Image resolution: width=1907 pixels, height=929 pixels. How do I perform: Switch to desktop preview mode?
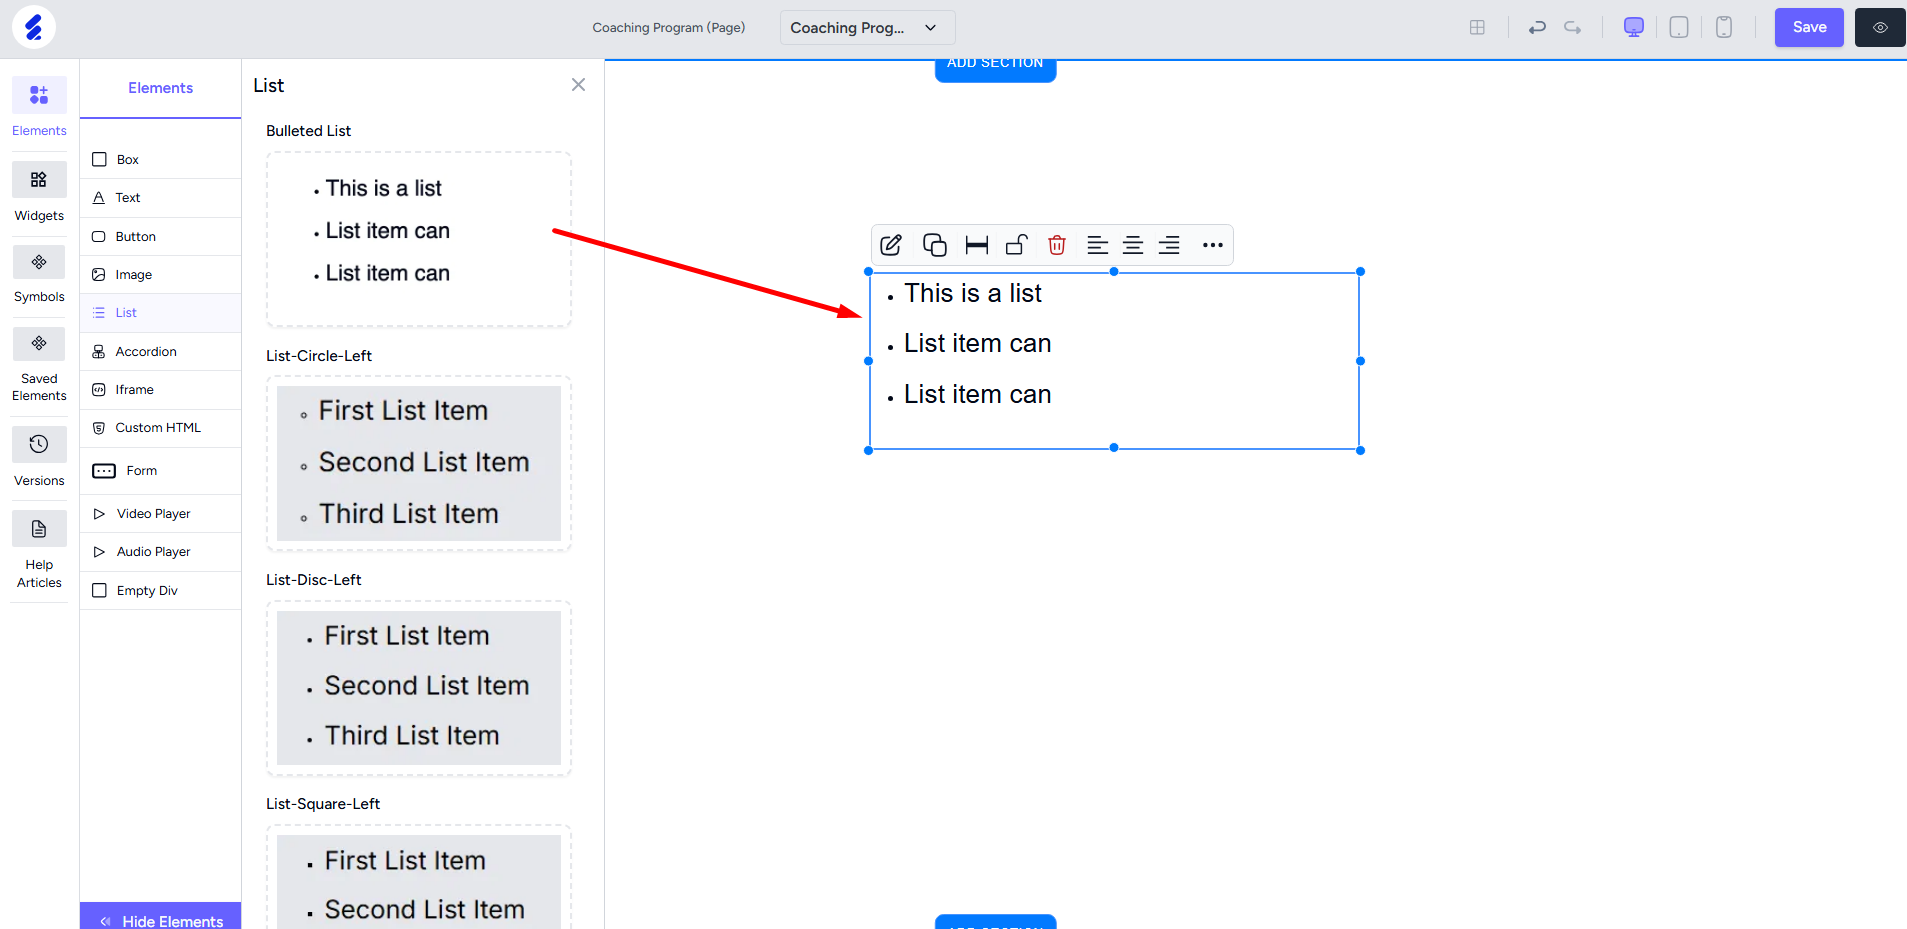(1634, 27)
